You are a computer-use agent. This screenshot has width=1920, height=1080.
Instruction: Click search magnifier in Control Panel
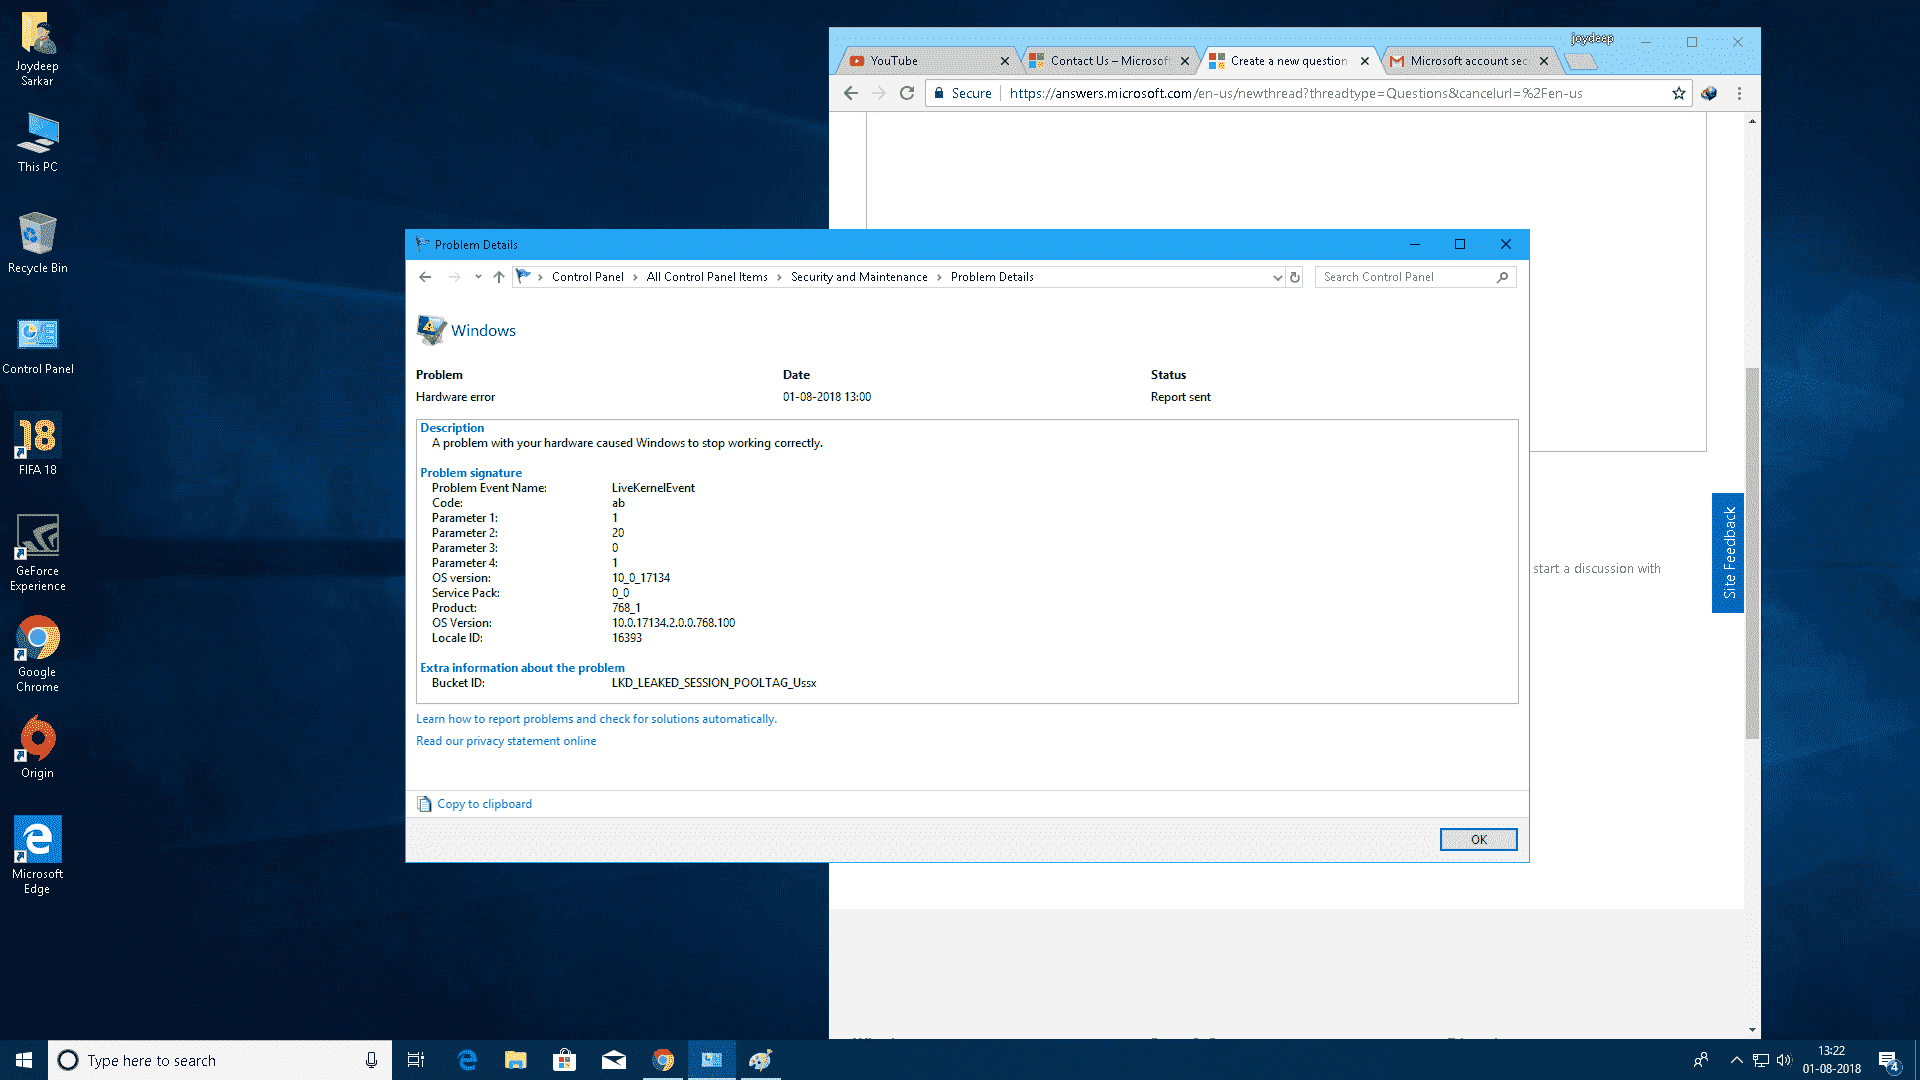point(1502,277)
